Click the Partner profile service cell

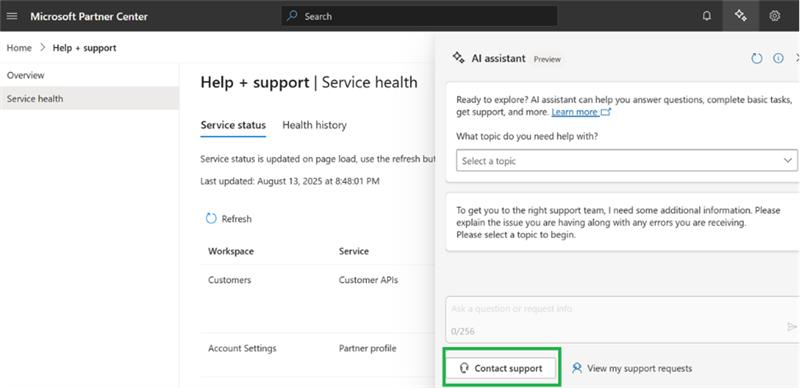click(367, 348)
